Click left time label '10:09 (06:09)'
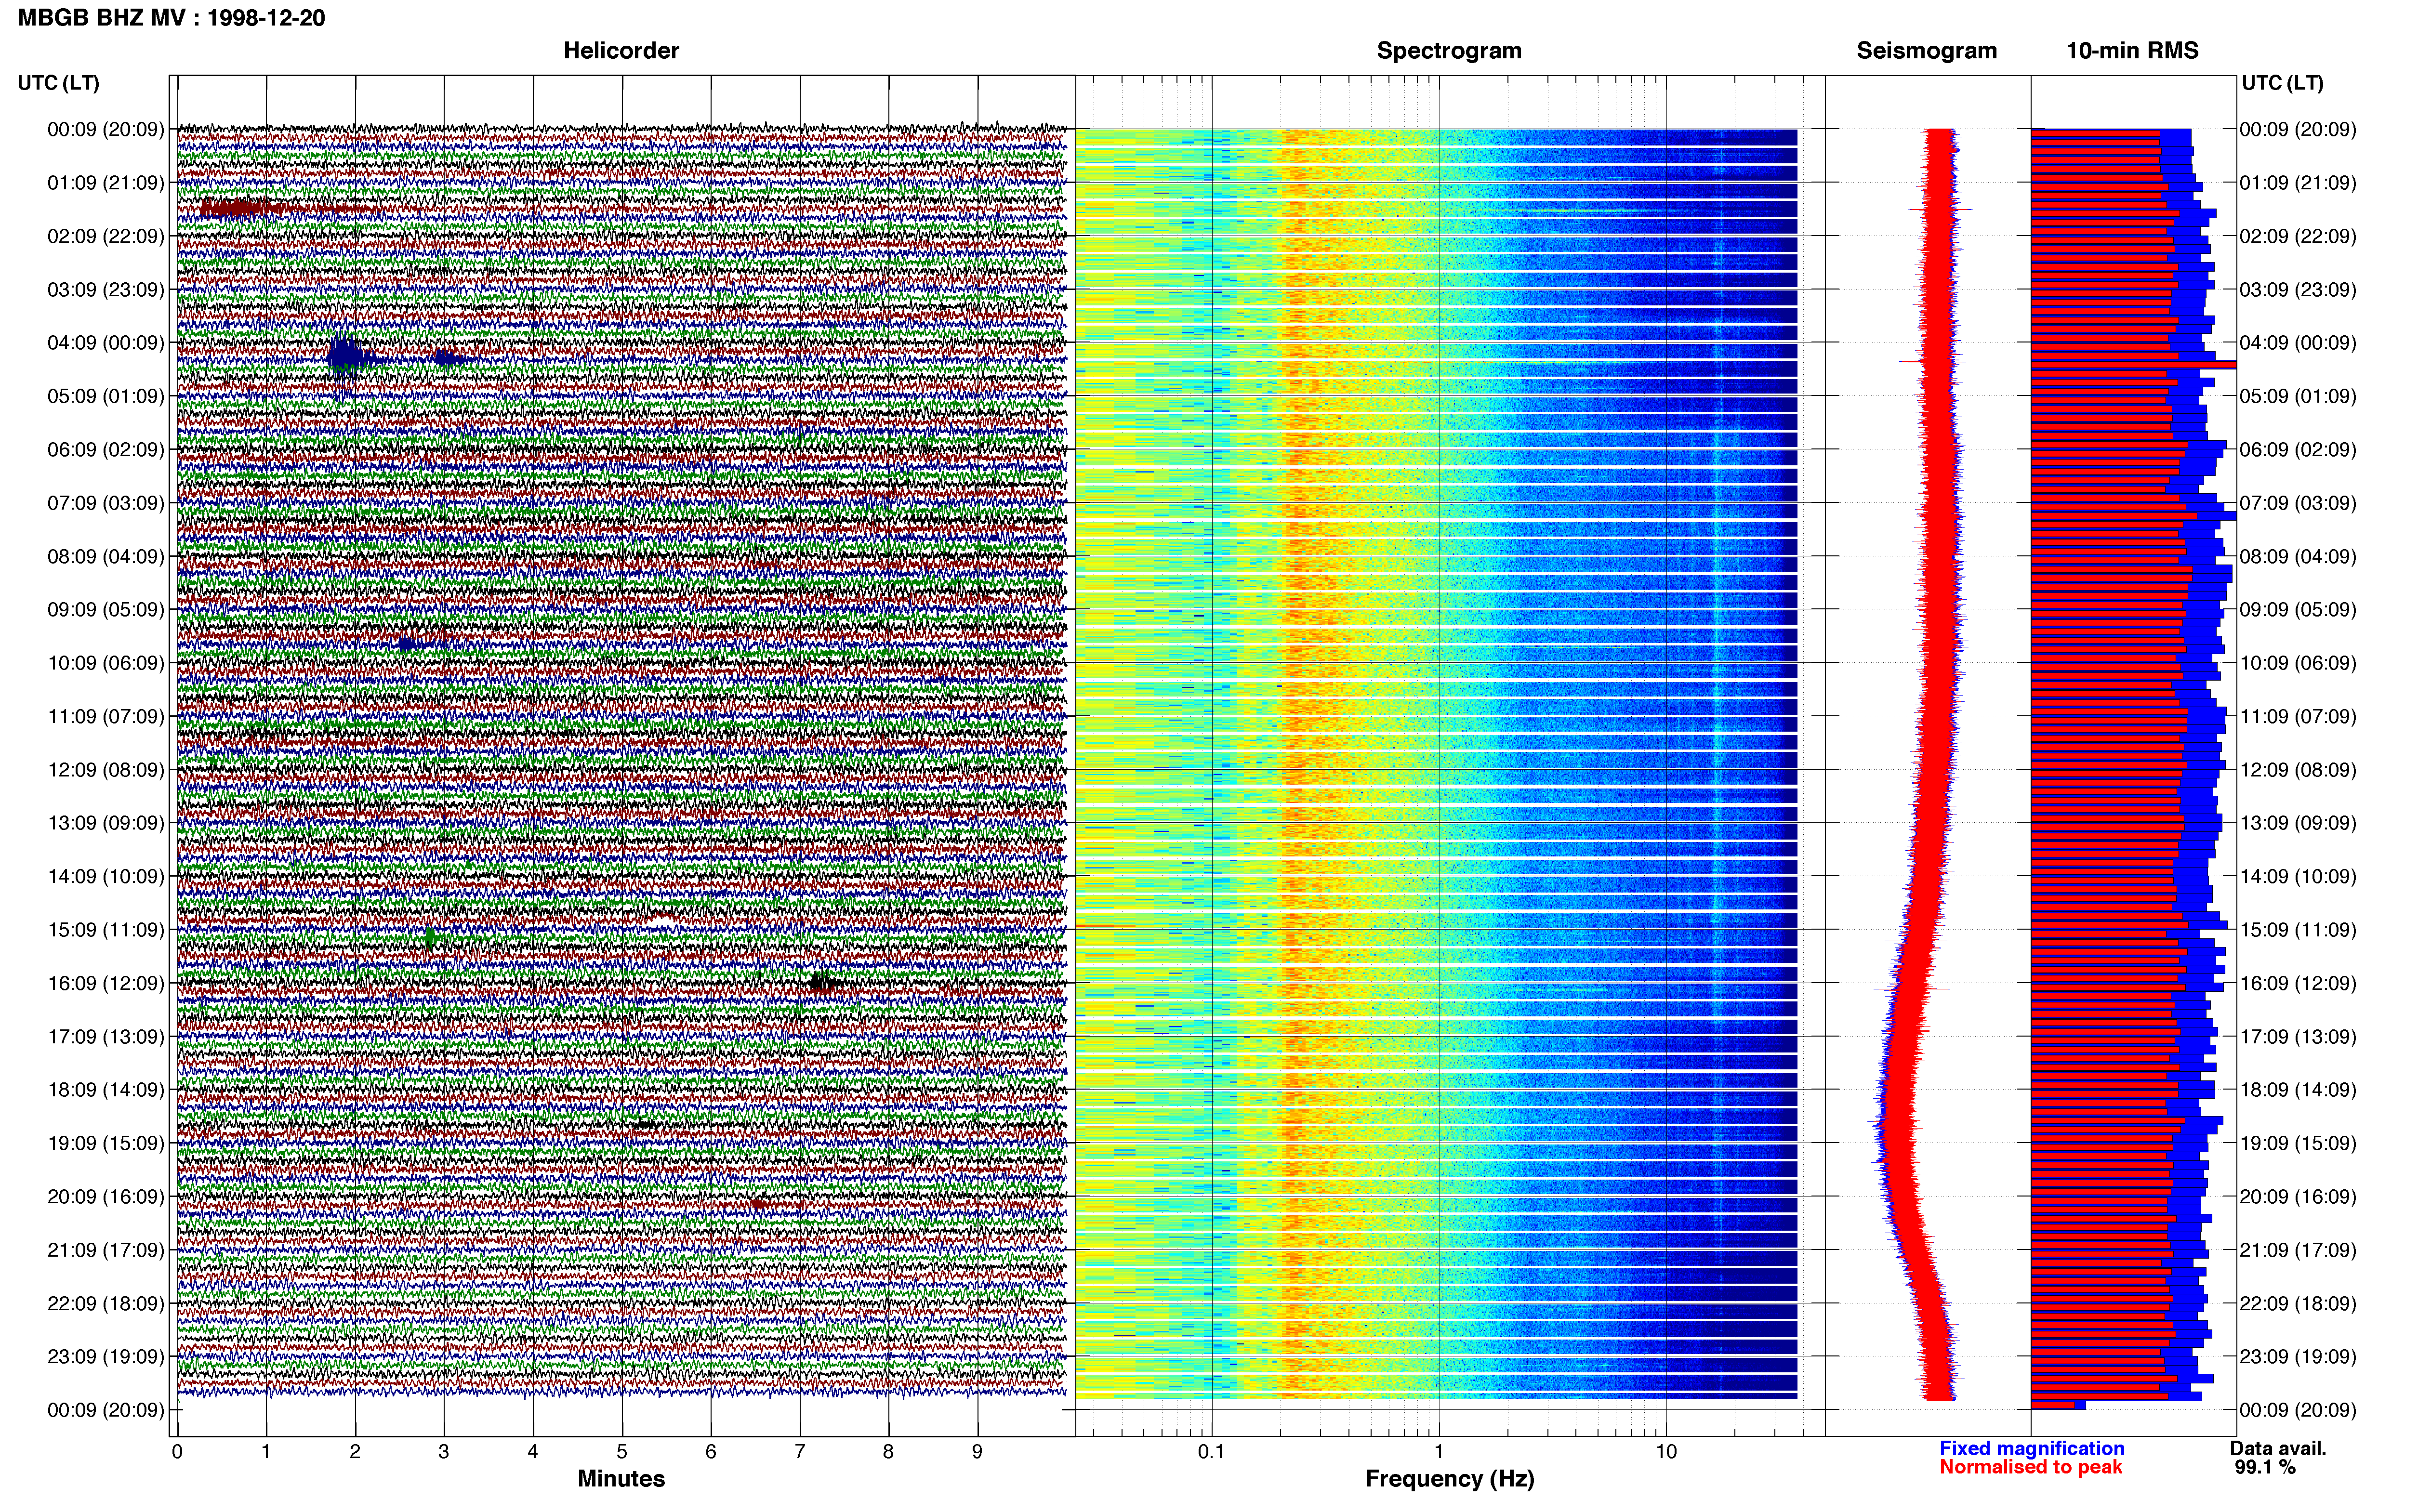Image resolution: width=2418 pixels, height=1512 pixels. click(x=106, y=663)
